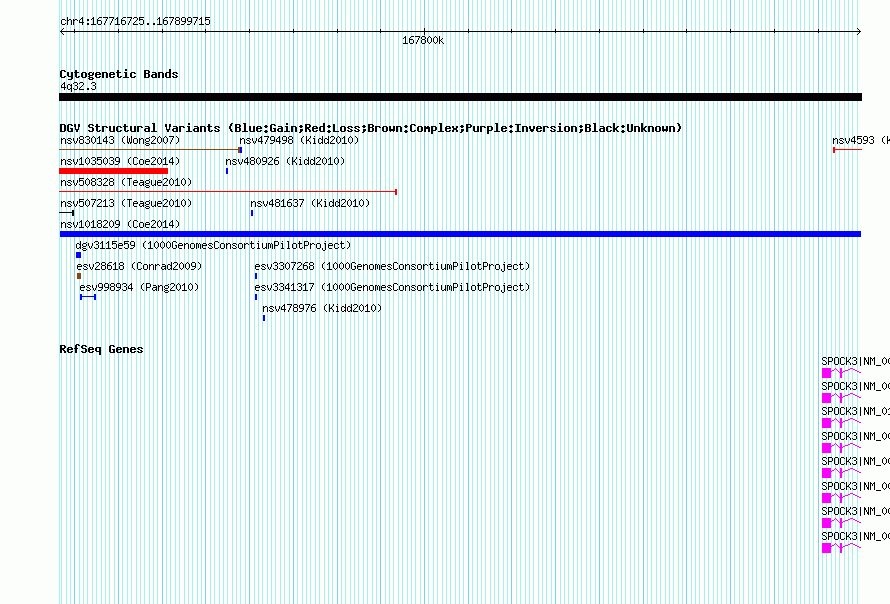Click the nsv481637 (Kidd2010) label
Viewport: 890px width, 604px height.
(x=310, y=203)
